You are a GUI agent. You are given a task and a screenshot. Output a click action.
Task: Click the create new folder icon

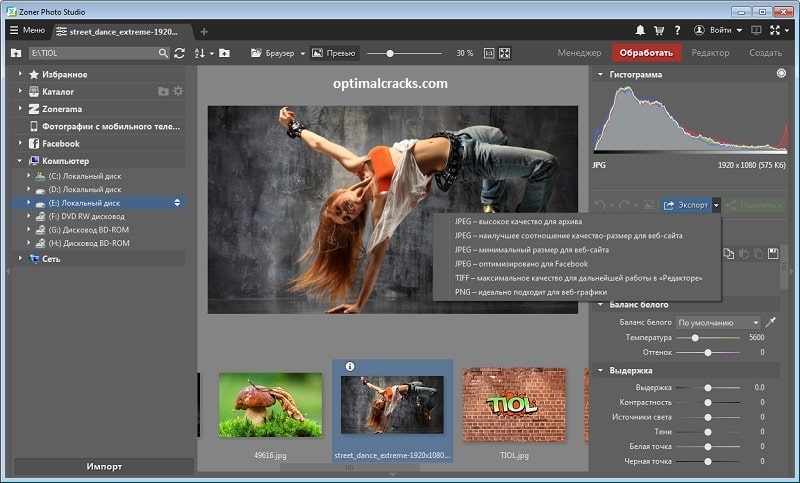click(224, 53)
